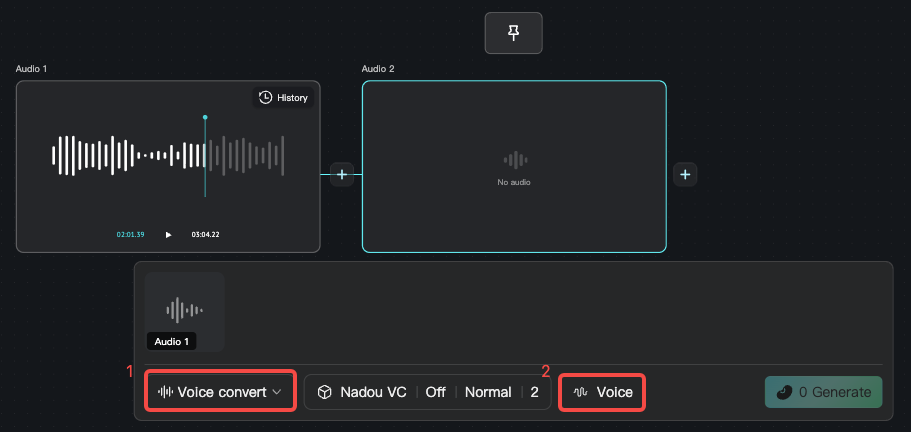This screenshot has width=911, height=432.
Task: Click the Voice button
Action: click(x=602, y=392)
